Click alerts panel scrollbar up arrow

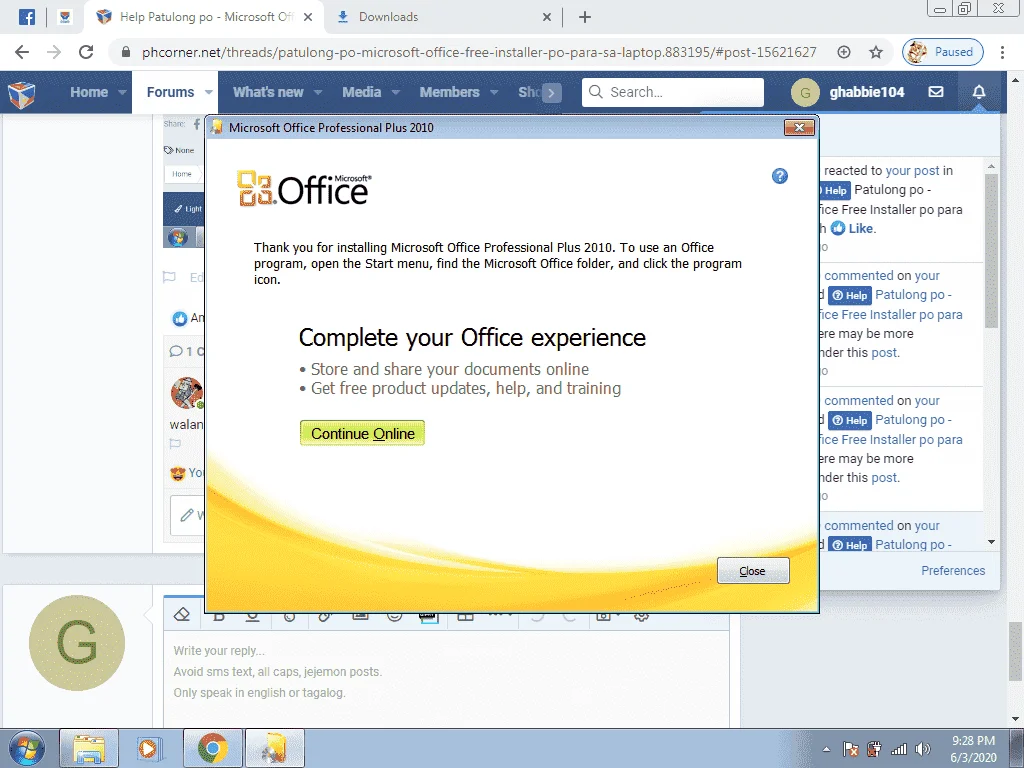pyautogui.click(x=991, y=167)
